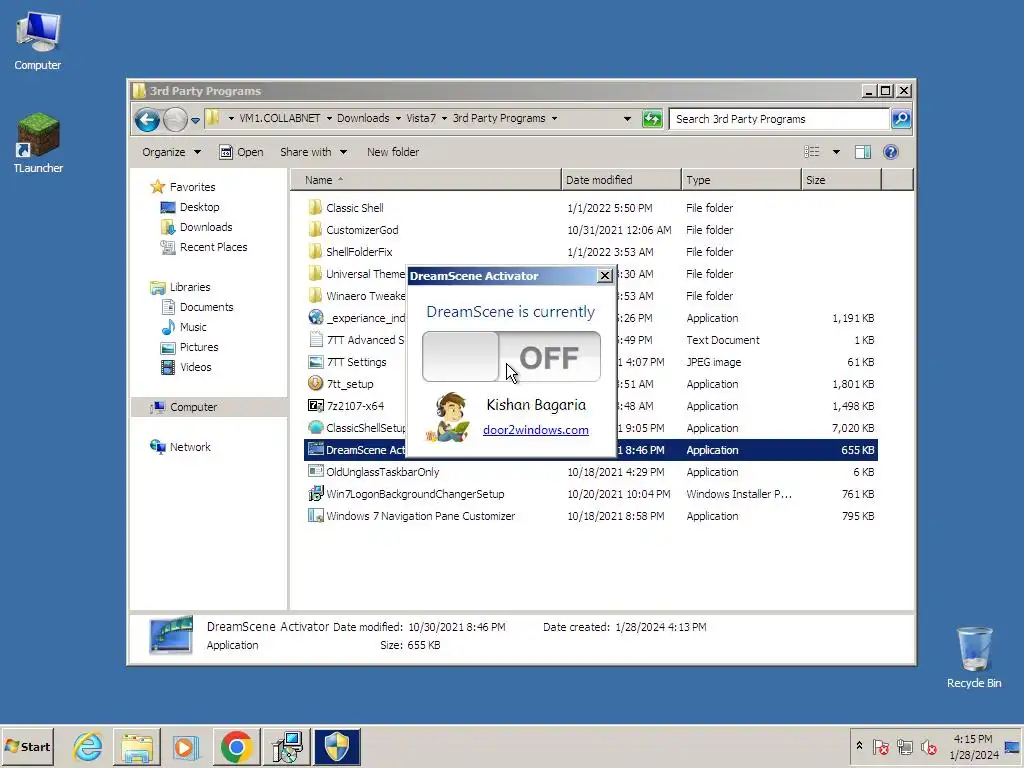The image size is (1024, 768).
Task: Create a New folder
Action: (392, 152)
